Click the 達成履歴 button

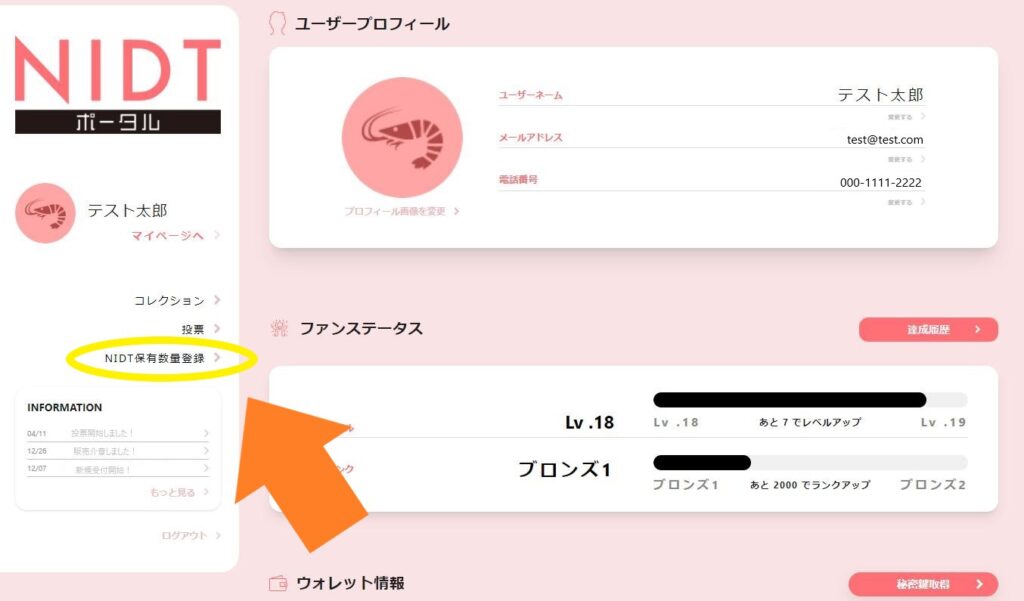tap(928, 329)
